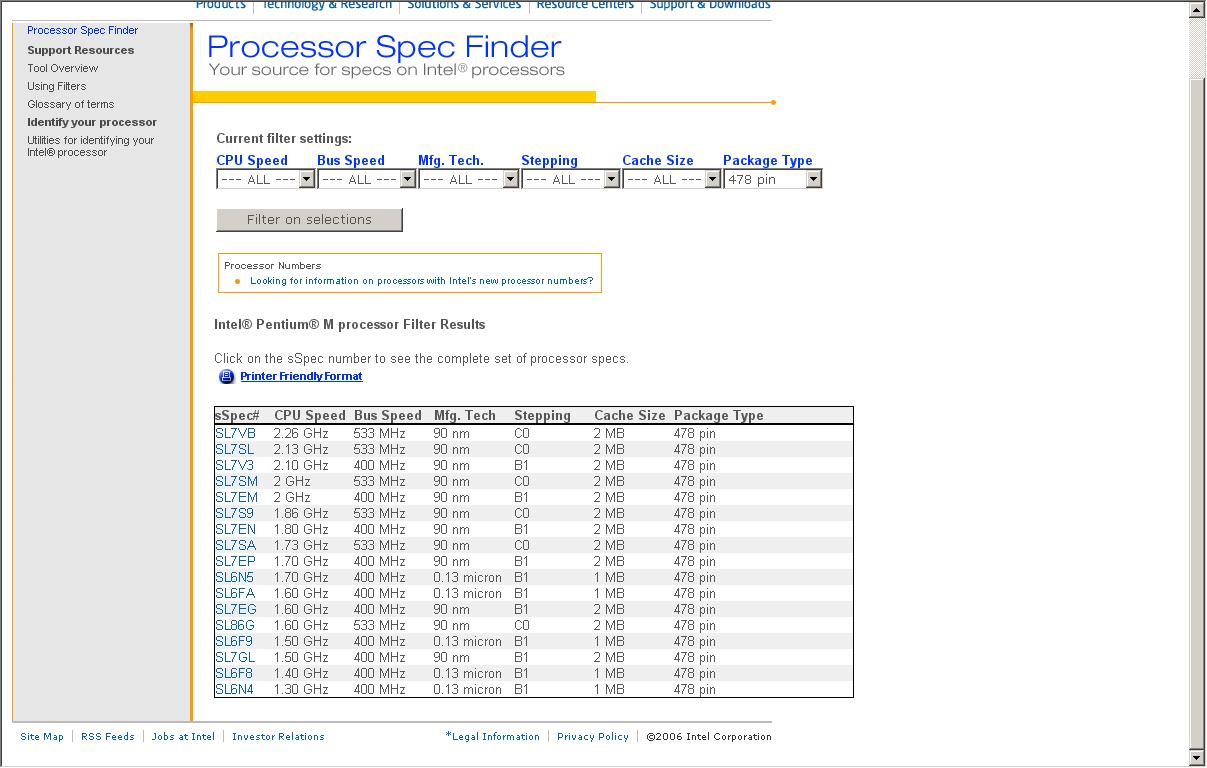Open sSpec number SL7SA
Viewport: 1207px width, 768px height.
pos(236,546)
